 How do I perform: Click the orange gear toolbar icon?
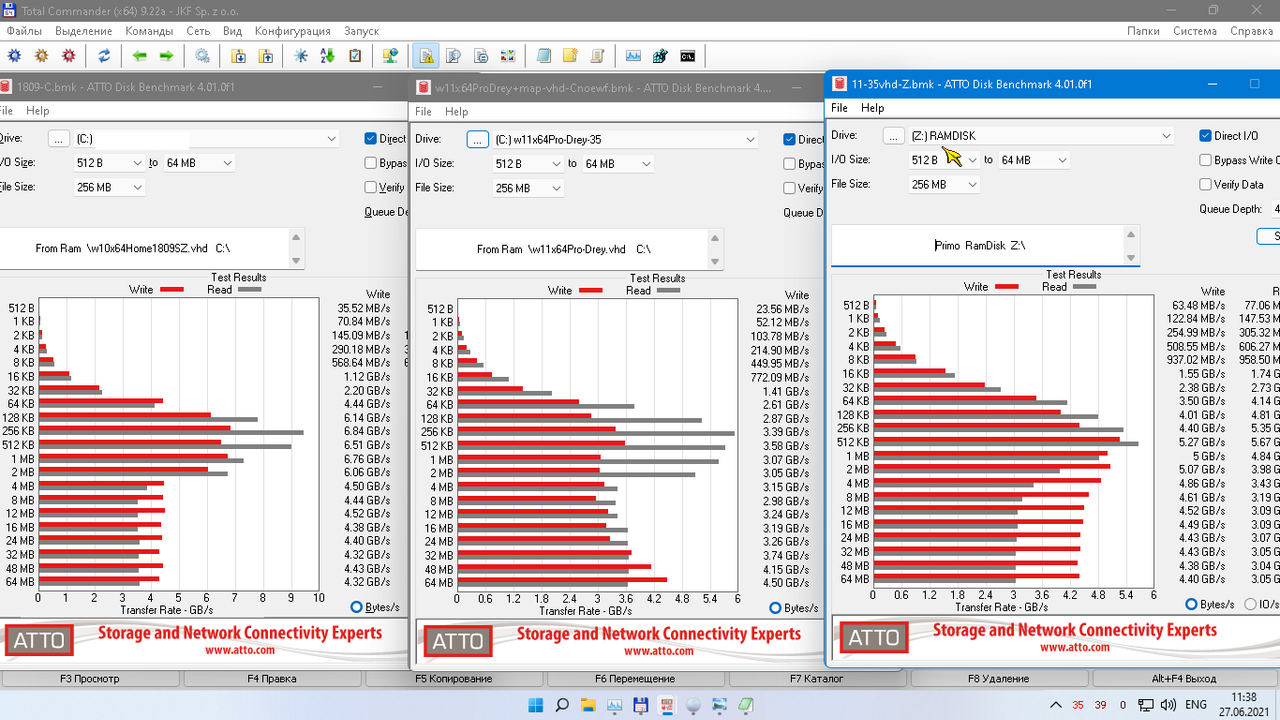[41, 56]
